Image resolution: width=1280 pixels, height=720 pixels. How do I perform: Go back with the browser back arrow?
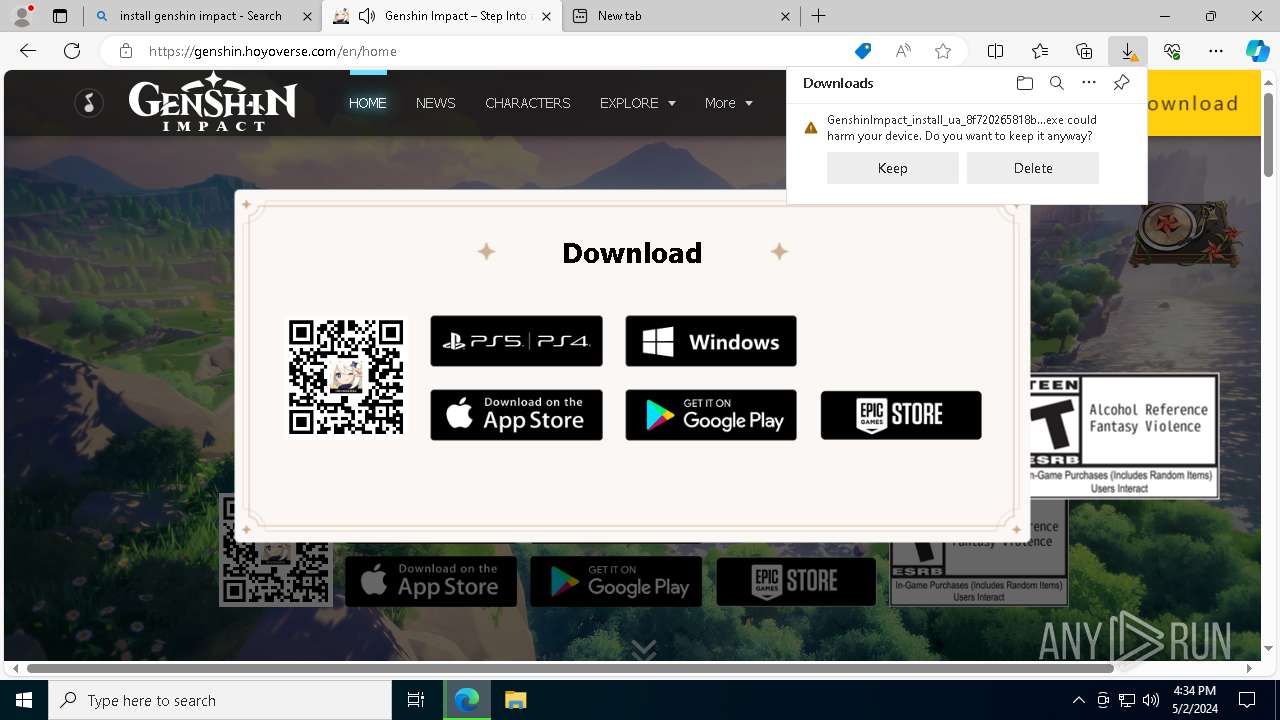click(x=28, y=51)
